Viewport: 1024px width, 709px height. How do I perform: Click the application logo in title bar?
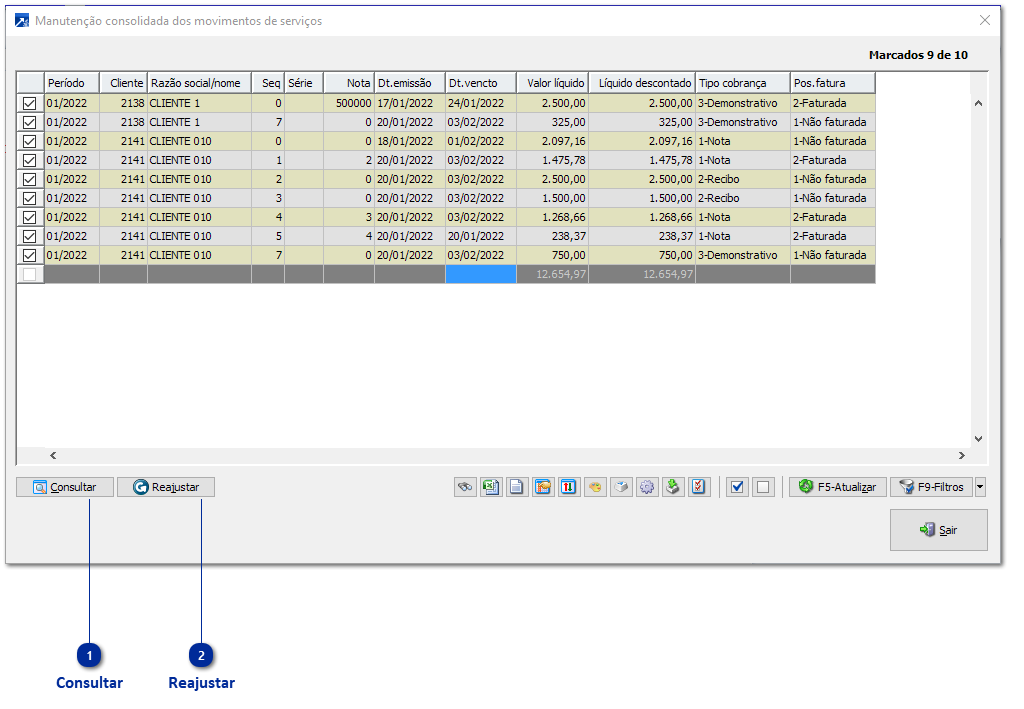(x=22, y=21)
